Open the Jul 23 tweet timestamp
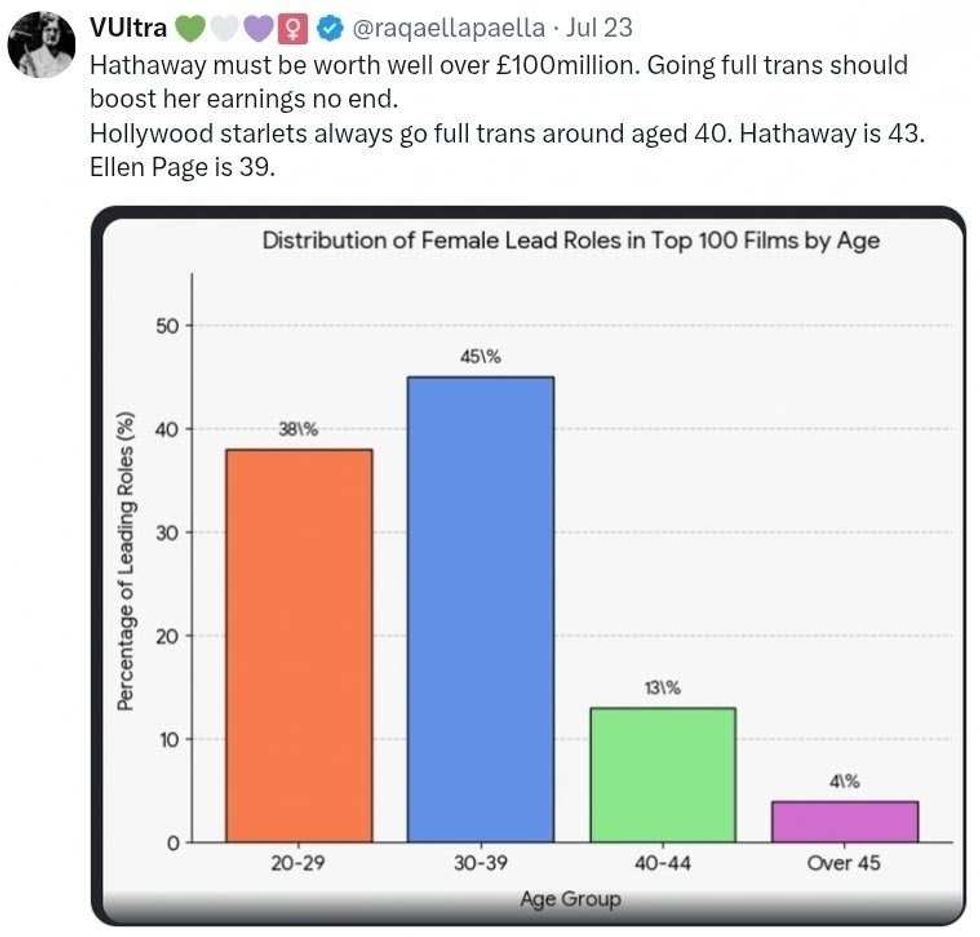Screen dimensions: 980x937 pos(599,28)
